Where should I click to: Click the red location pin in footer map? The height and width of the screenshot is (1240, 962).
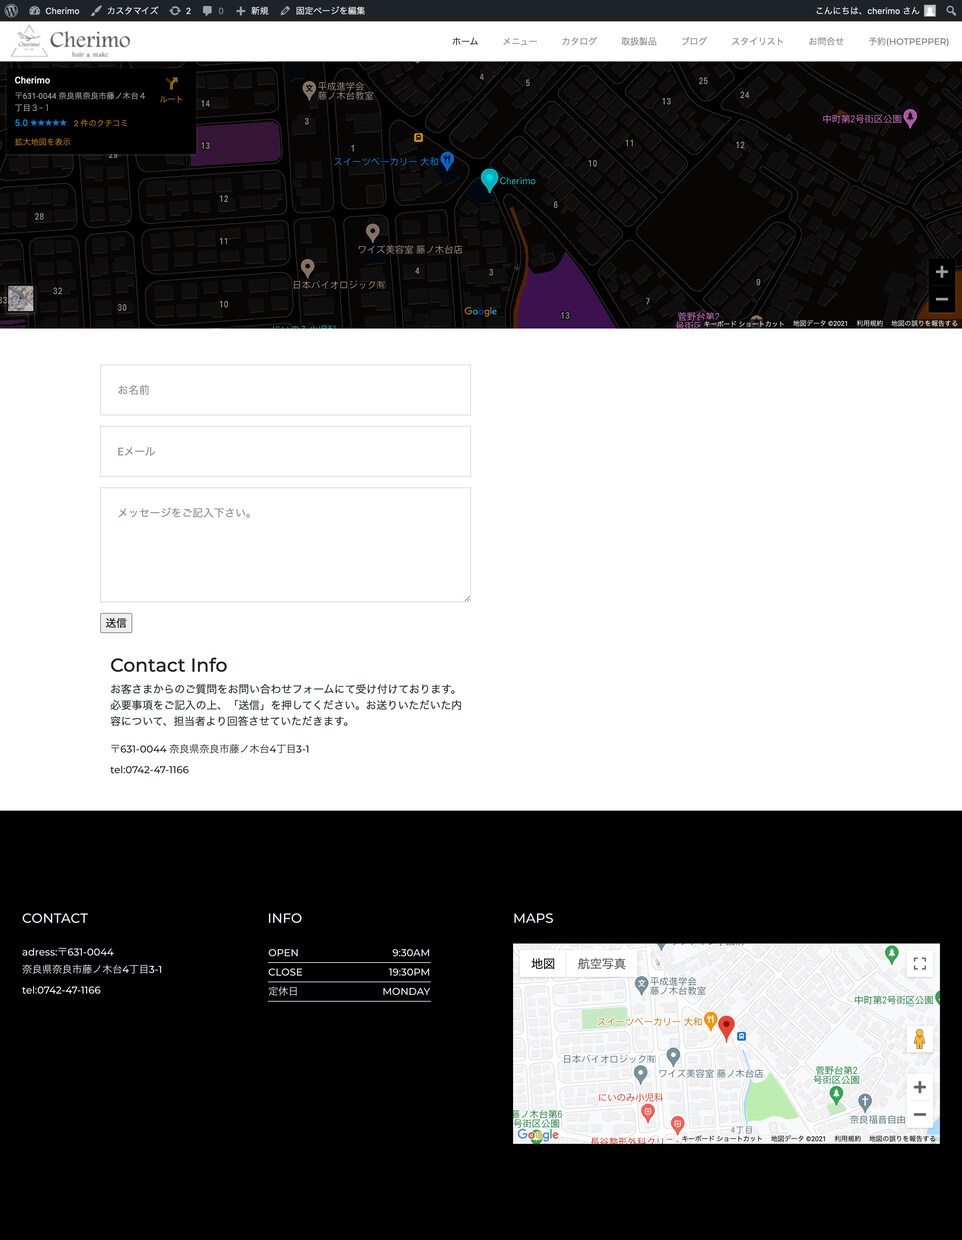coord(727,1027)
